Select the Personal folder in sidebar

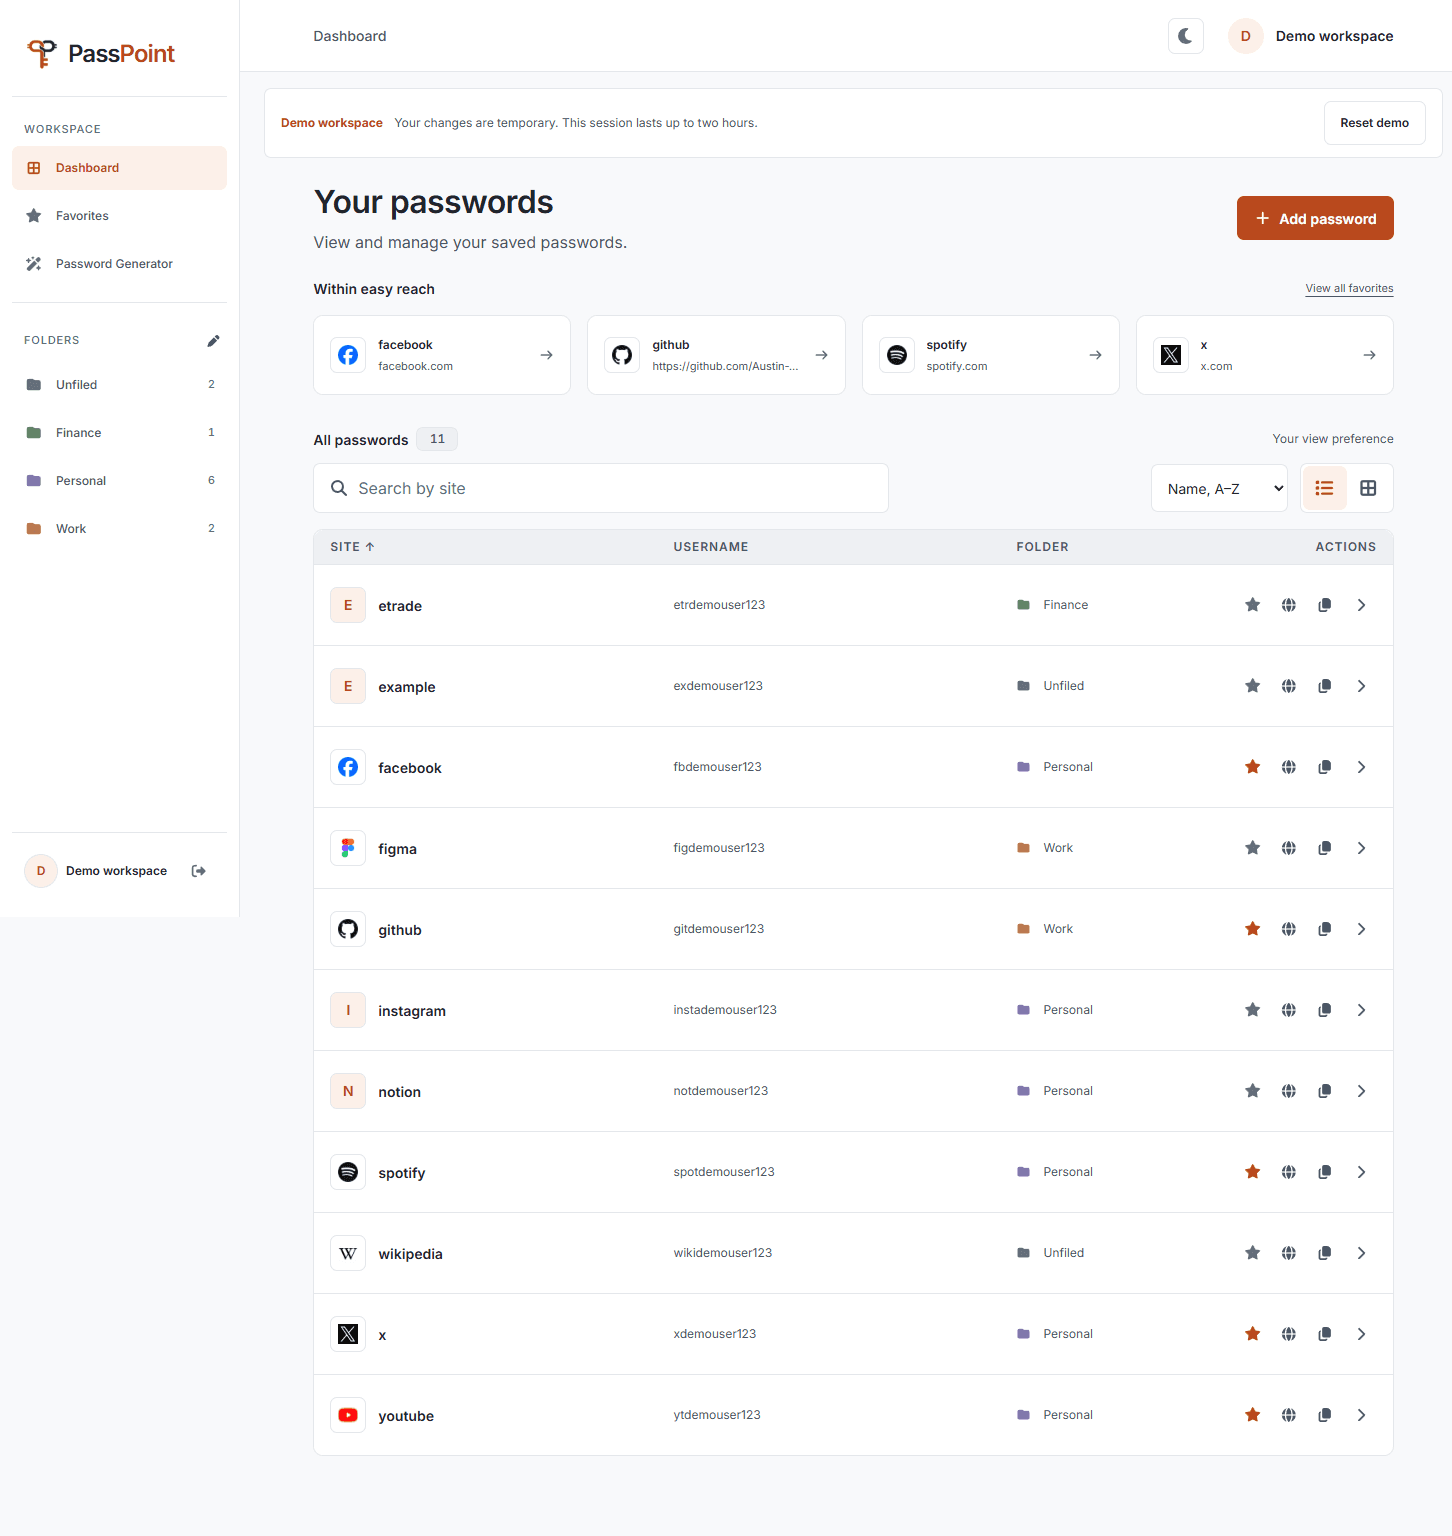coord(119,481)
